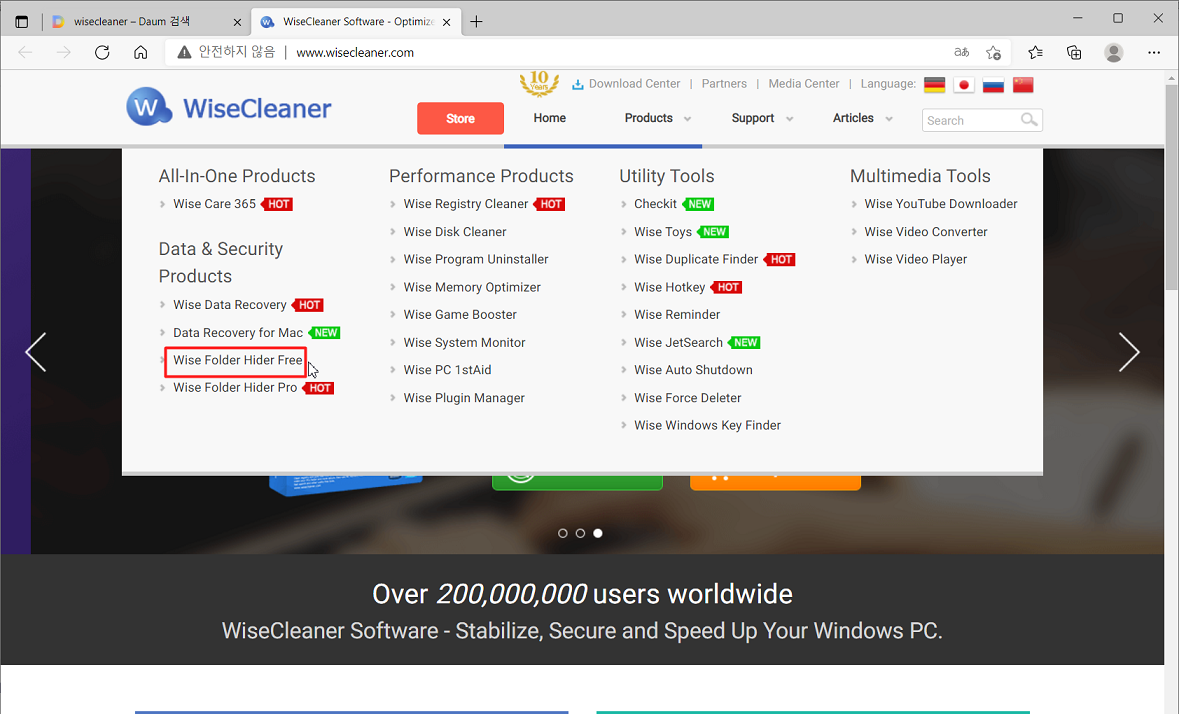Viewport: 1179px width, 714px height.
Task: Select Wise Folder Hider Pro
Action: click(235, 387)
